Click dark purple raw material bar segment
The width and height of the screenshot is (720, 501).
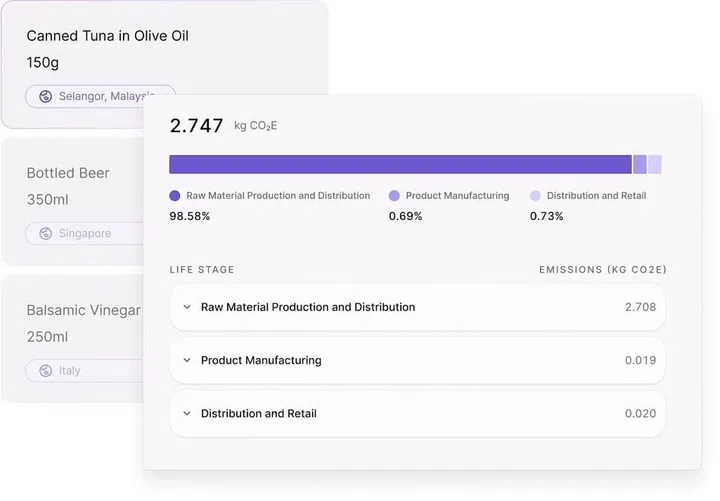(x=400, y=164)
